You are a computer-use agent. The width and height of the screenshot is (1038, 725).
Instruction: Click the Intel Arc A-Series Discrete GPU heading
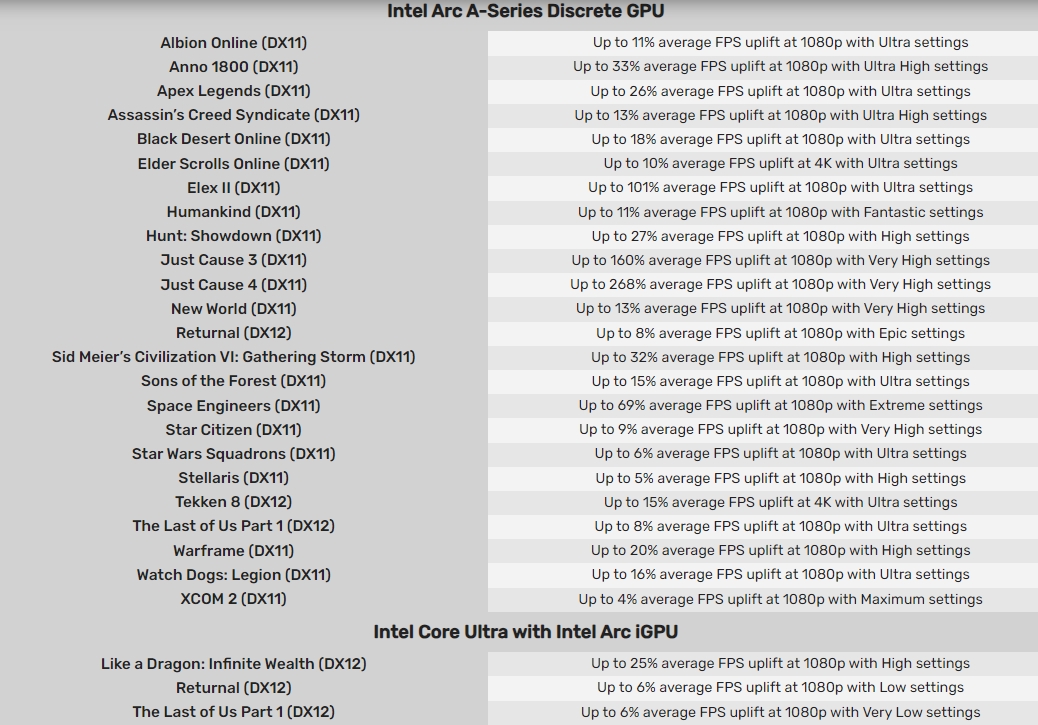click(x=525, y=12)
